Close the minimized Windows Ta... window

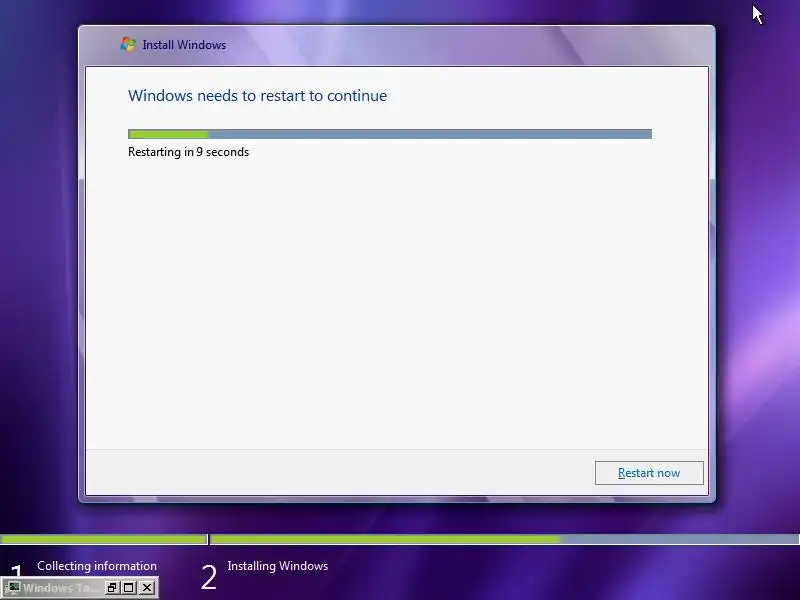tap(147, 588)
